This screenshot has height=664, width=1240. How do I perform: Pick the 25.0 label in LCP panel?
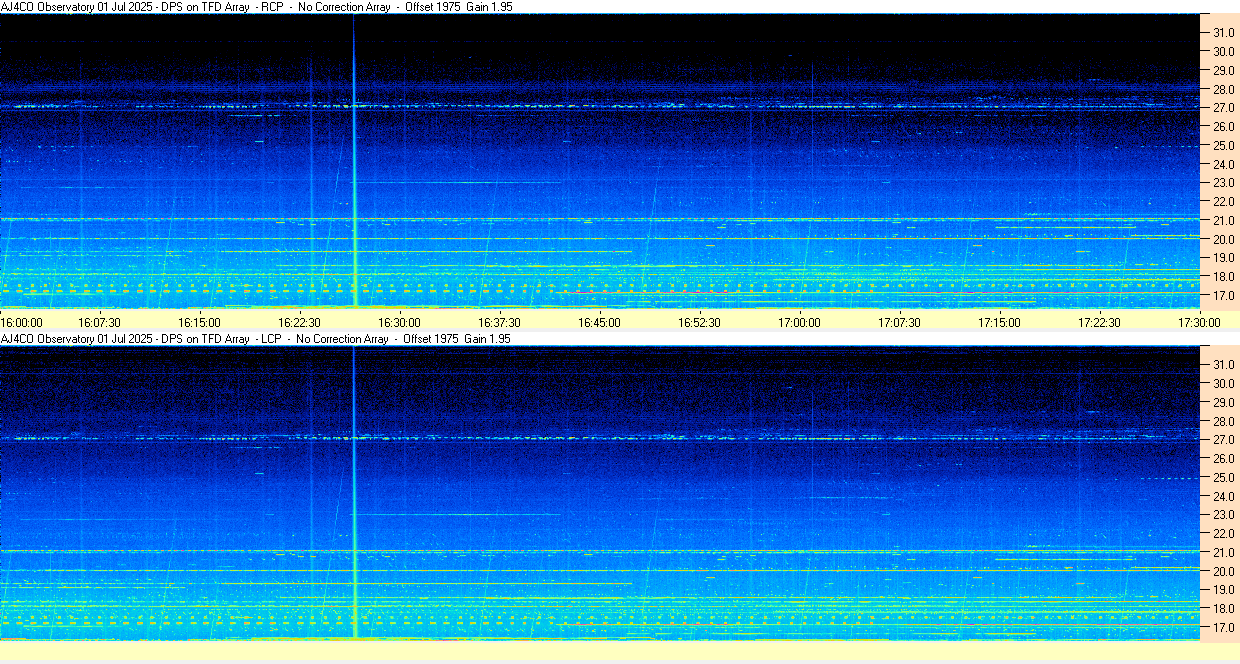(1224, 478)
